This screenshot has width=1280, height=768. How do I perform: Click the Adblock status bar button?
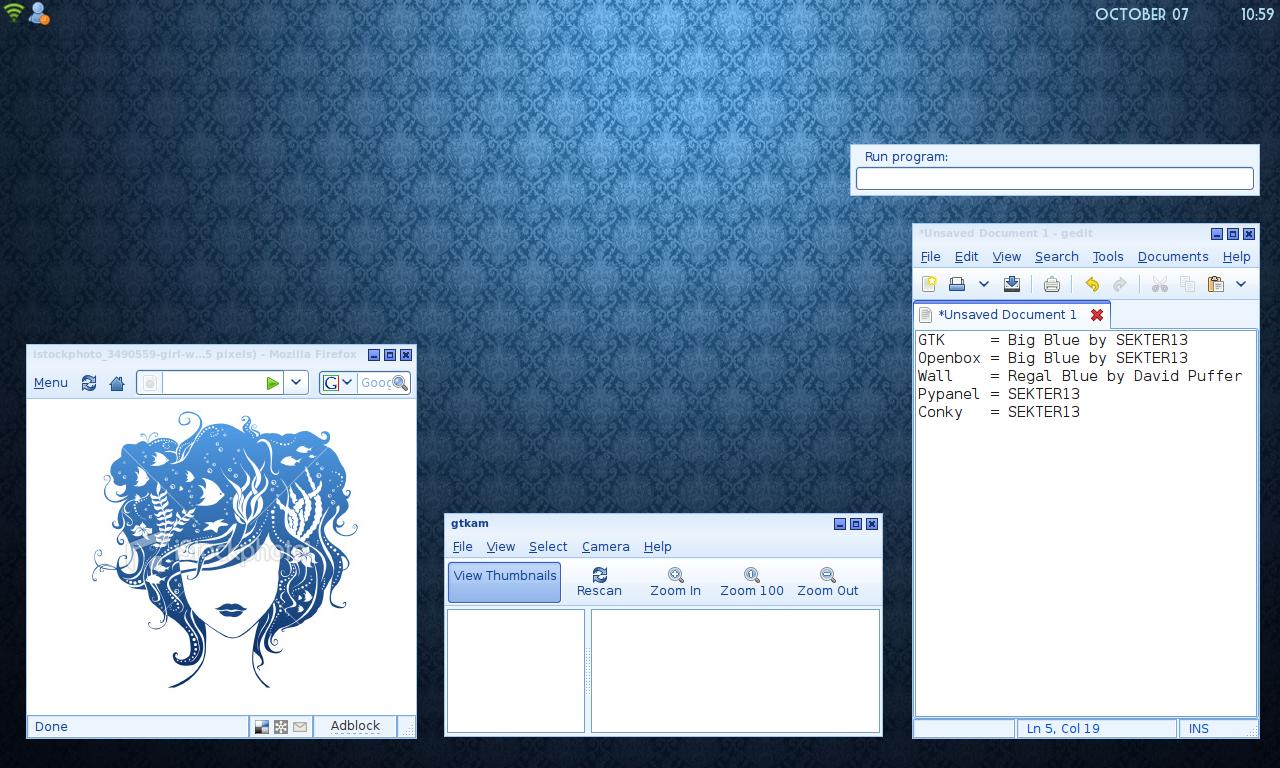tap(355, 727)
